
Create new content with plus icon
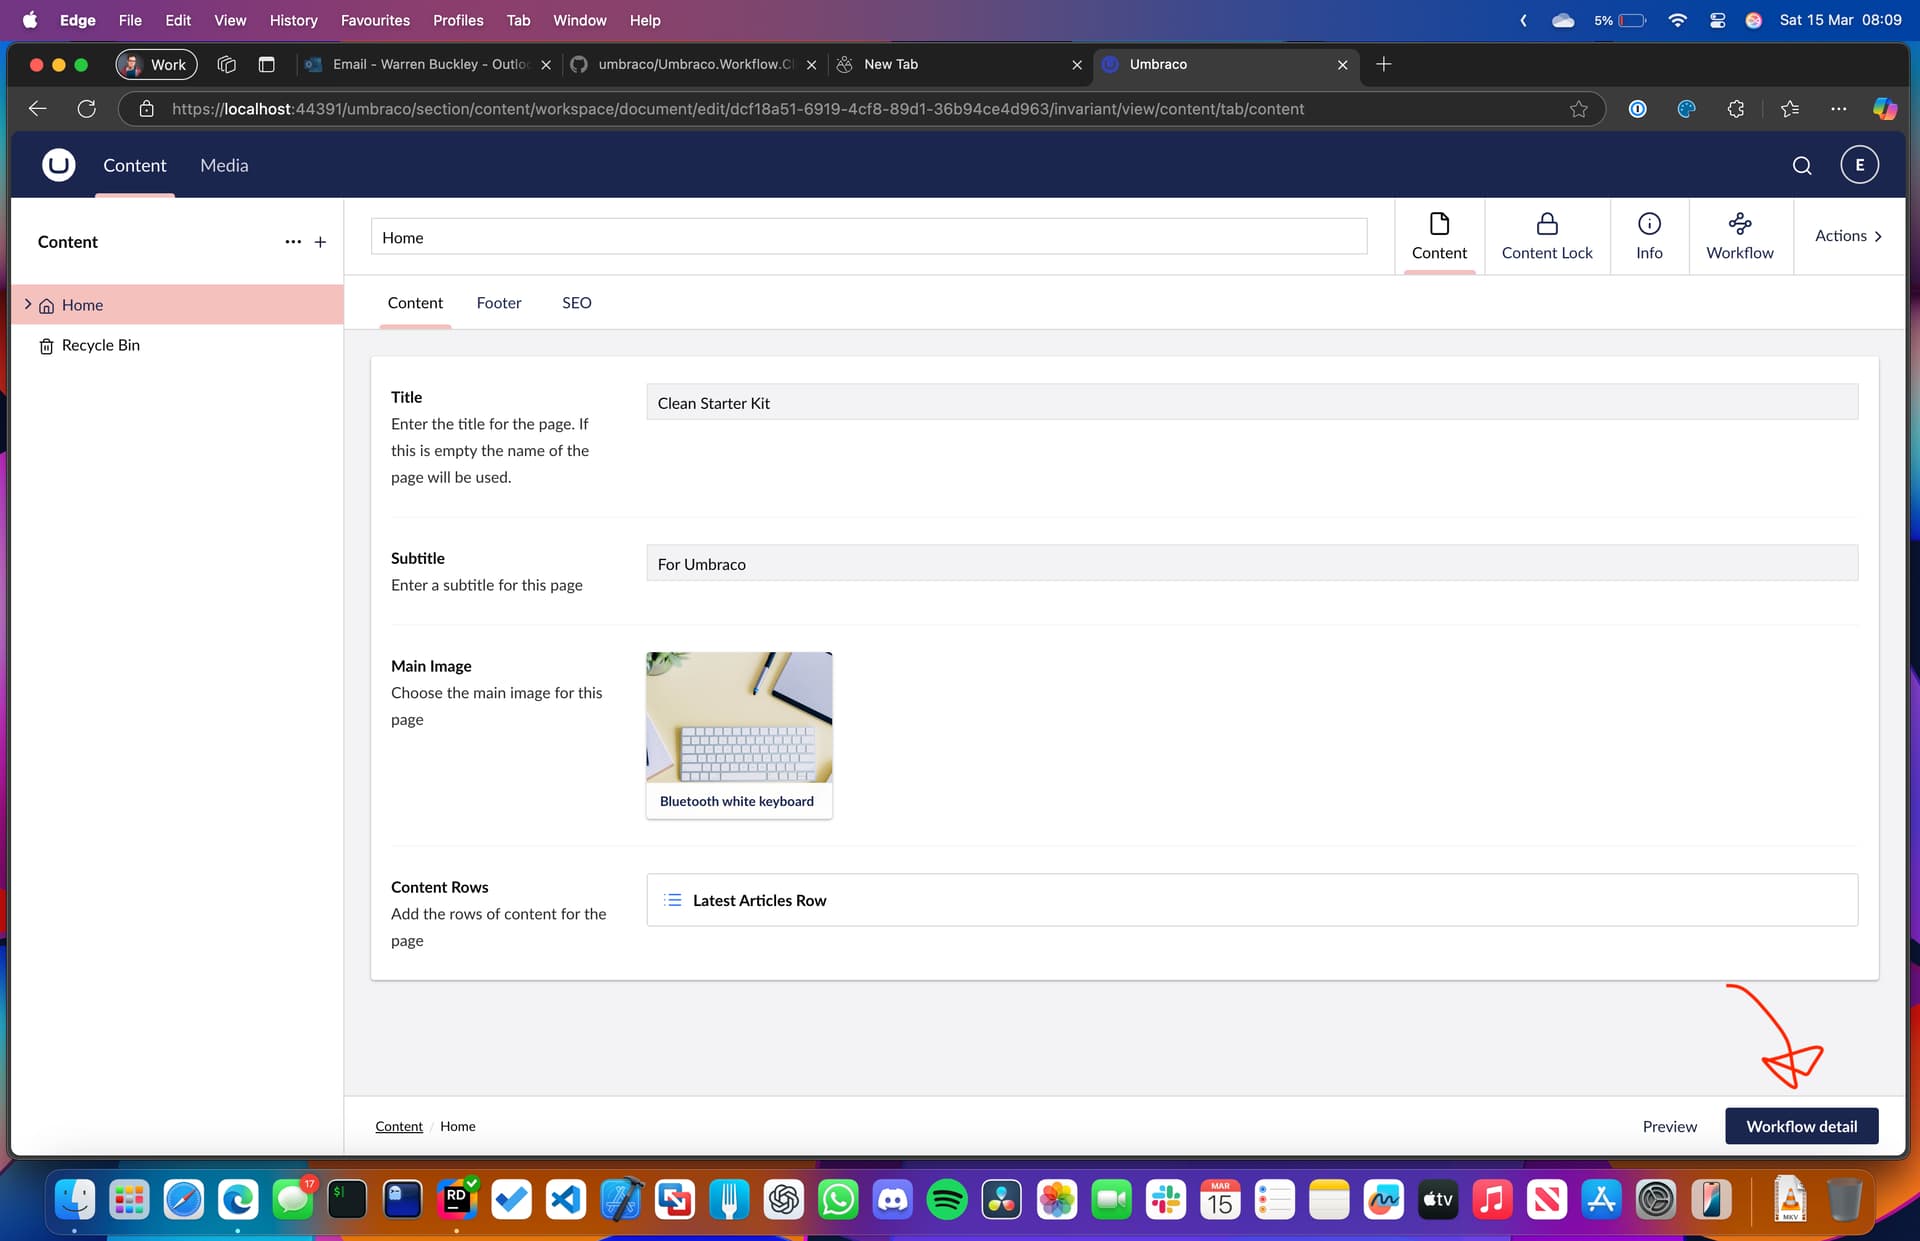coord(320,242)
